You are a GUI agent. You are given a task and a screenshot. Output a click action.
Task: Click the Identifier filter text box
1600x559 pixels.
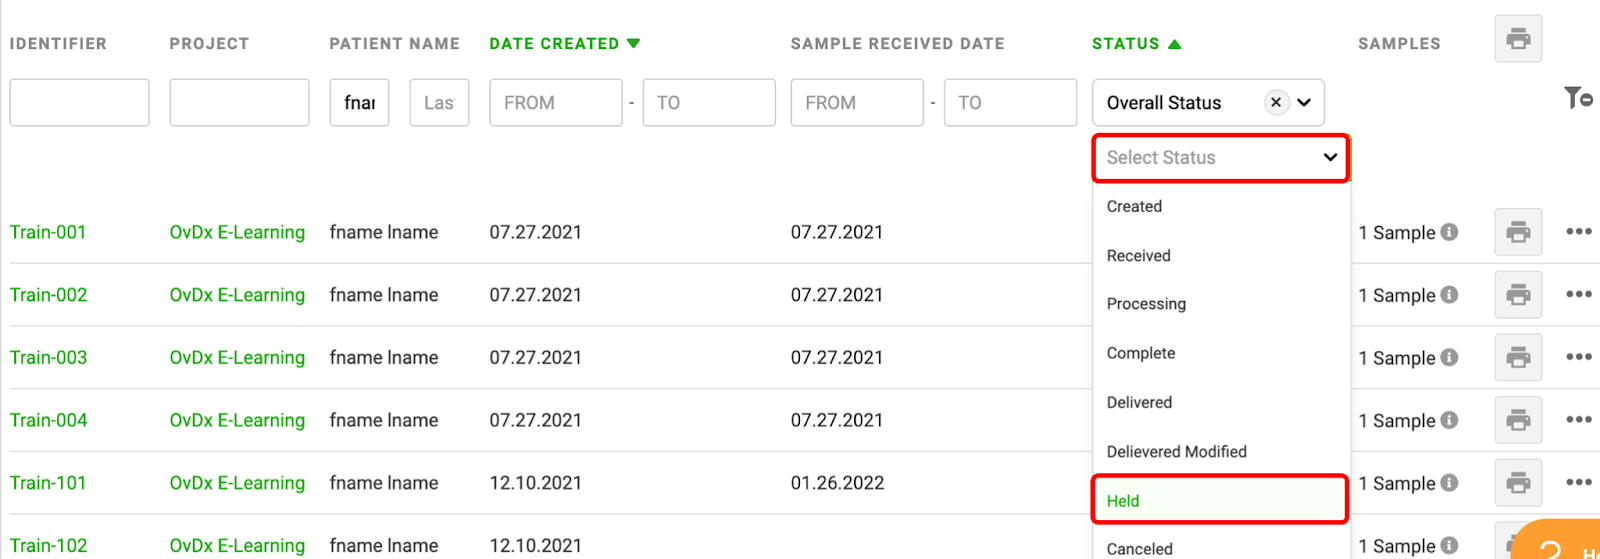[79, 102]
